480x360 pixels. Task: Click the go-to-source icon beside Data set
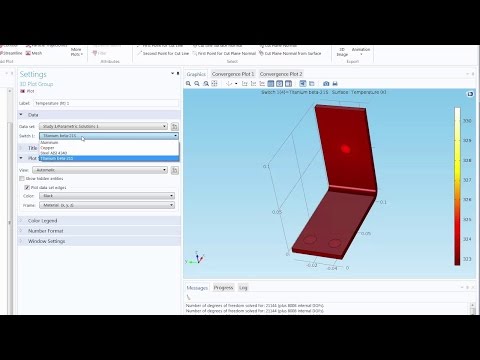(x=174, y=126)
